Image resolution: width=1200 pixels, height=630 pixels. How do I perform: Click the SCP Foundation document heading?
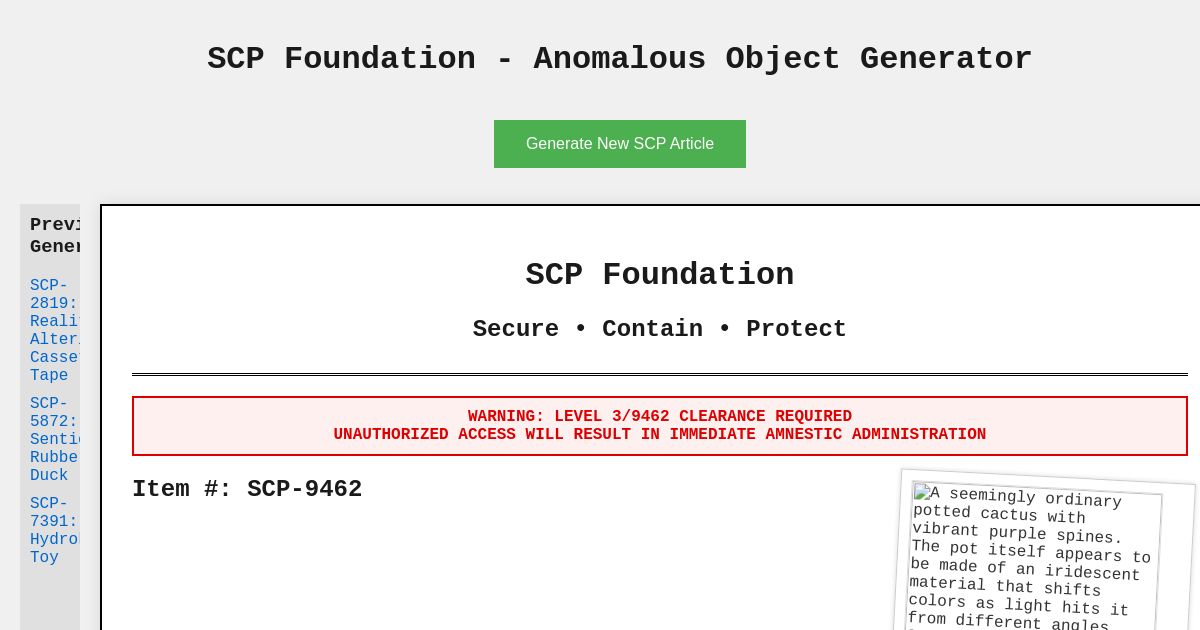(x=659, y=275)
